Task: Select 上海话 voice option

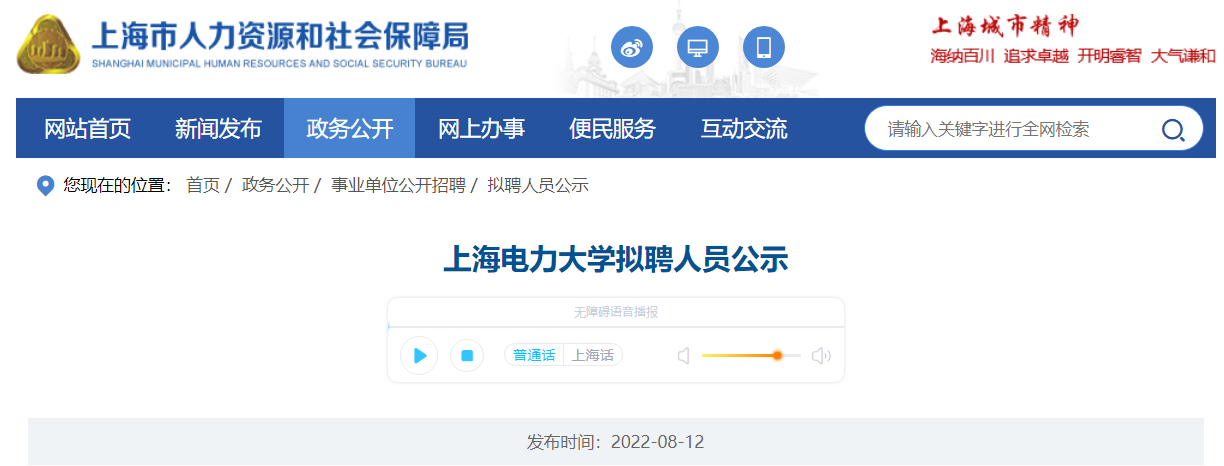Action: [x=593, y=355]
